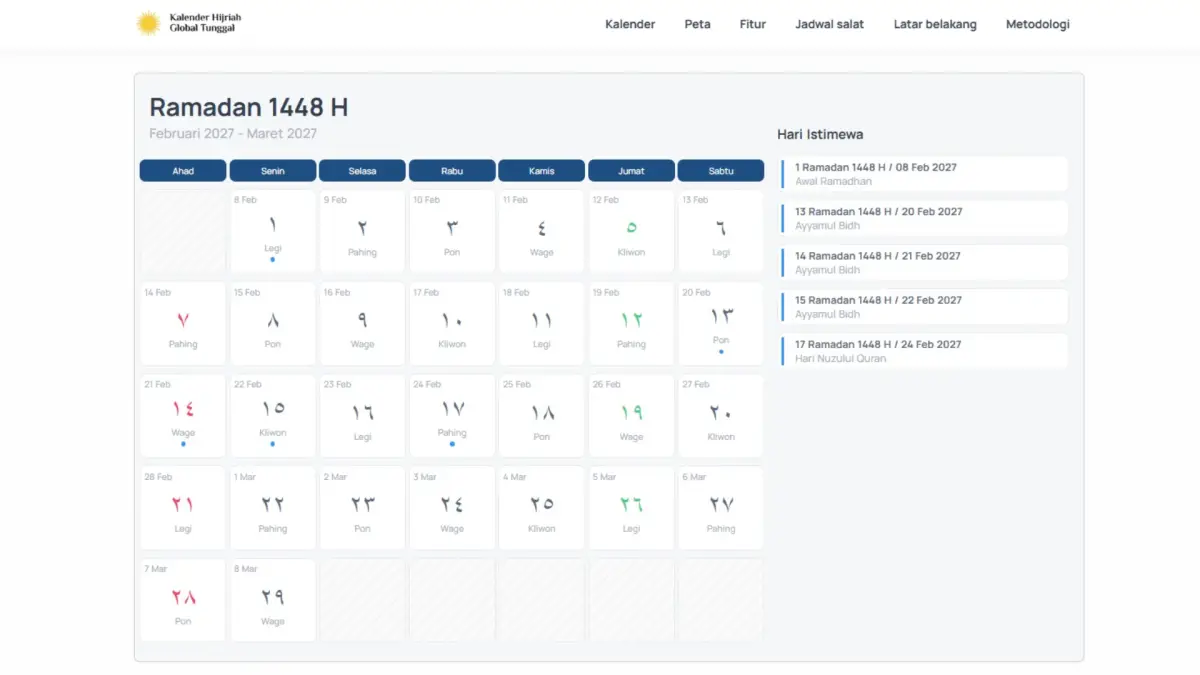
Task: Select the 26 Feb Wage day cell
Action: click(631, 416)
